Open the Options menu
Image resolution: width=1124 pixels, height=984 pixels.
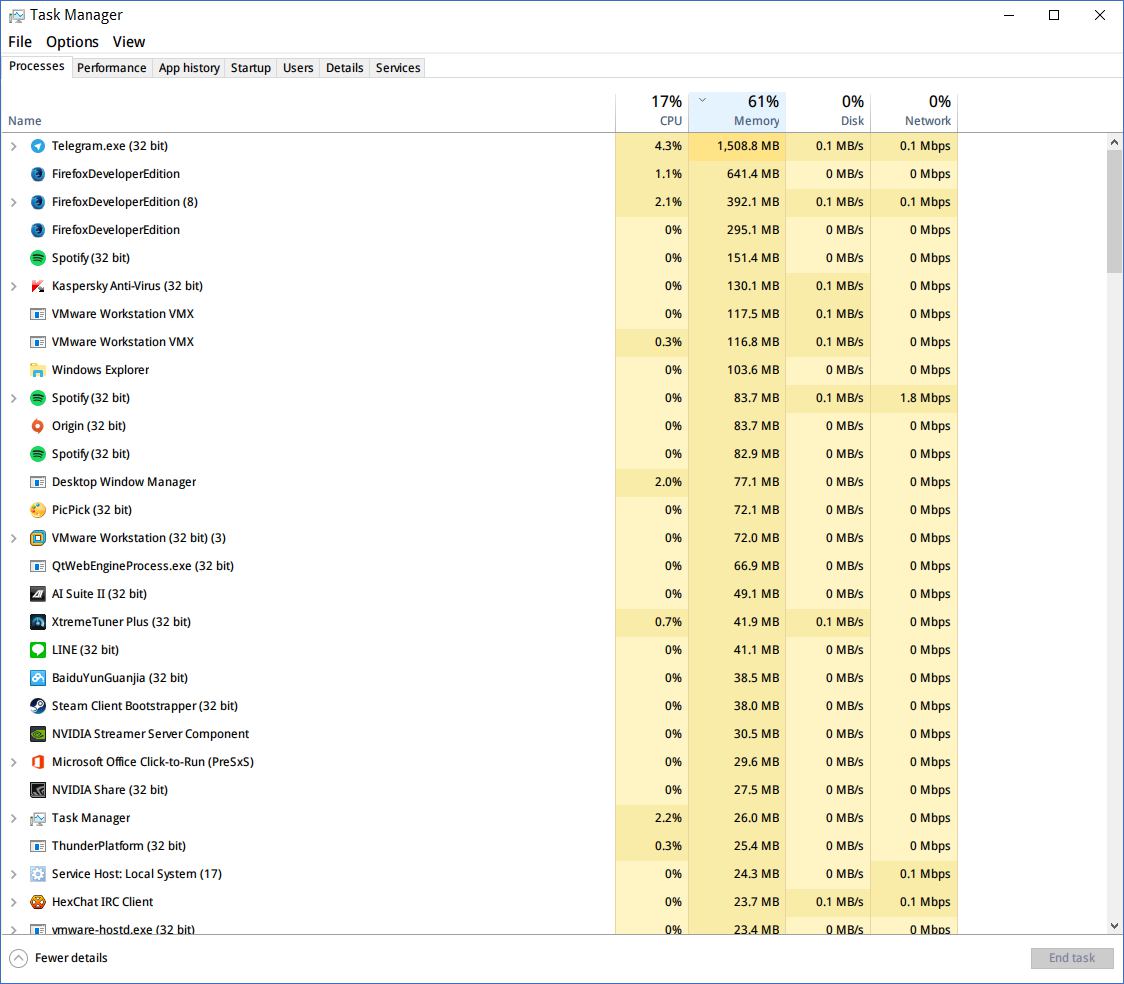tap(72, 42)
